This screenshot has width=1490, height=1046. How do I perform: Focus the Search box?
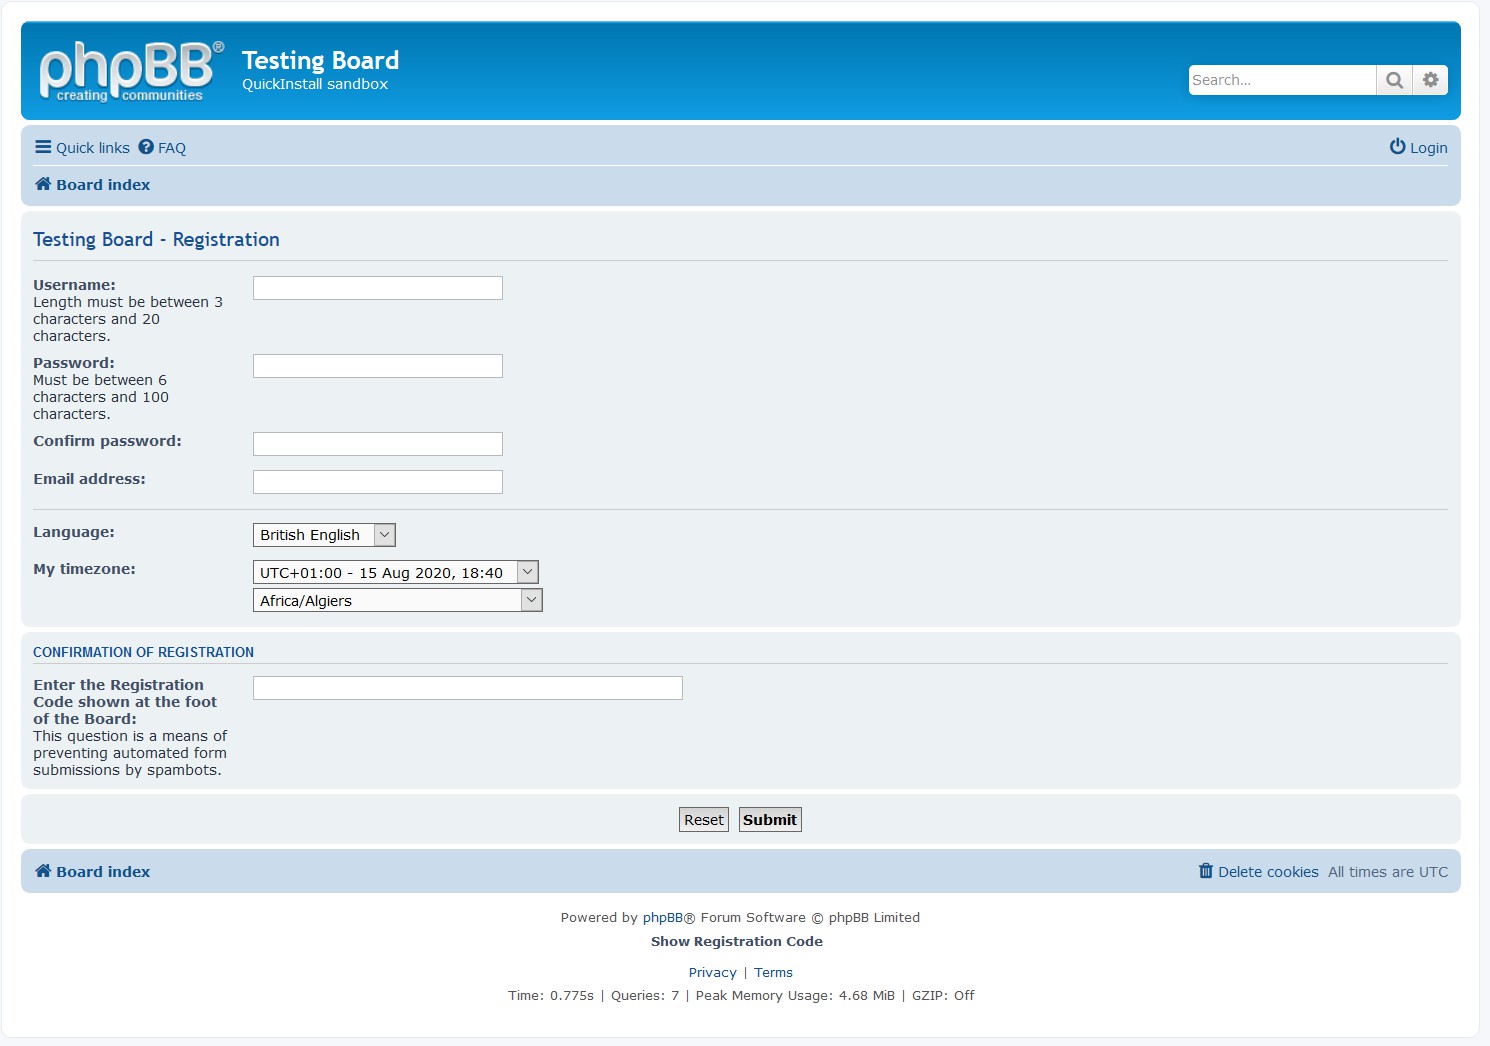tap(1282, 80)
